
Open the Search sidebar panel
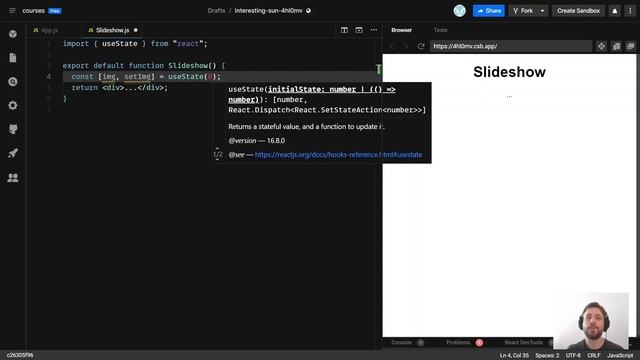click(13, 82)
